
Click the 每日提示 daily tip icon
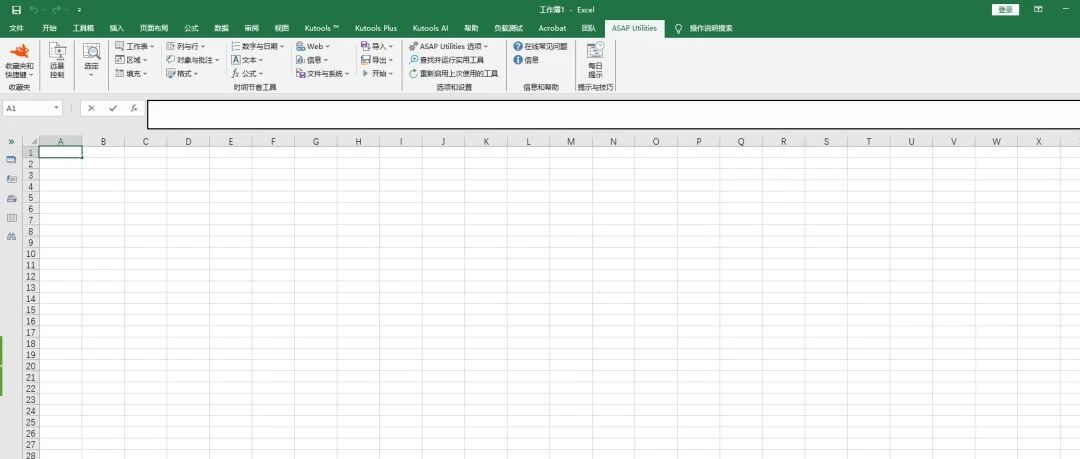click(x=595, y=50)
